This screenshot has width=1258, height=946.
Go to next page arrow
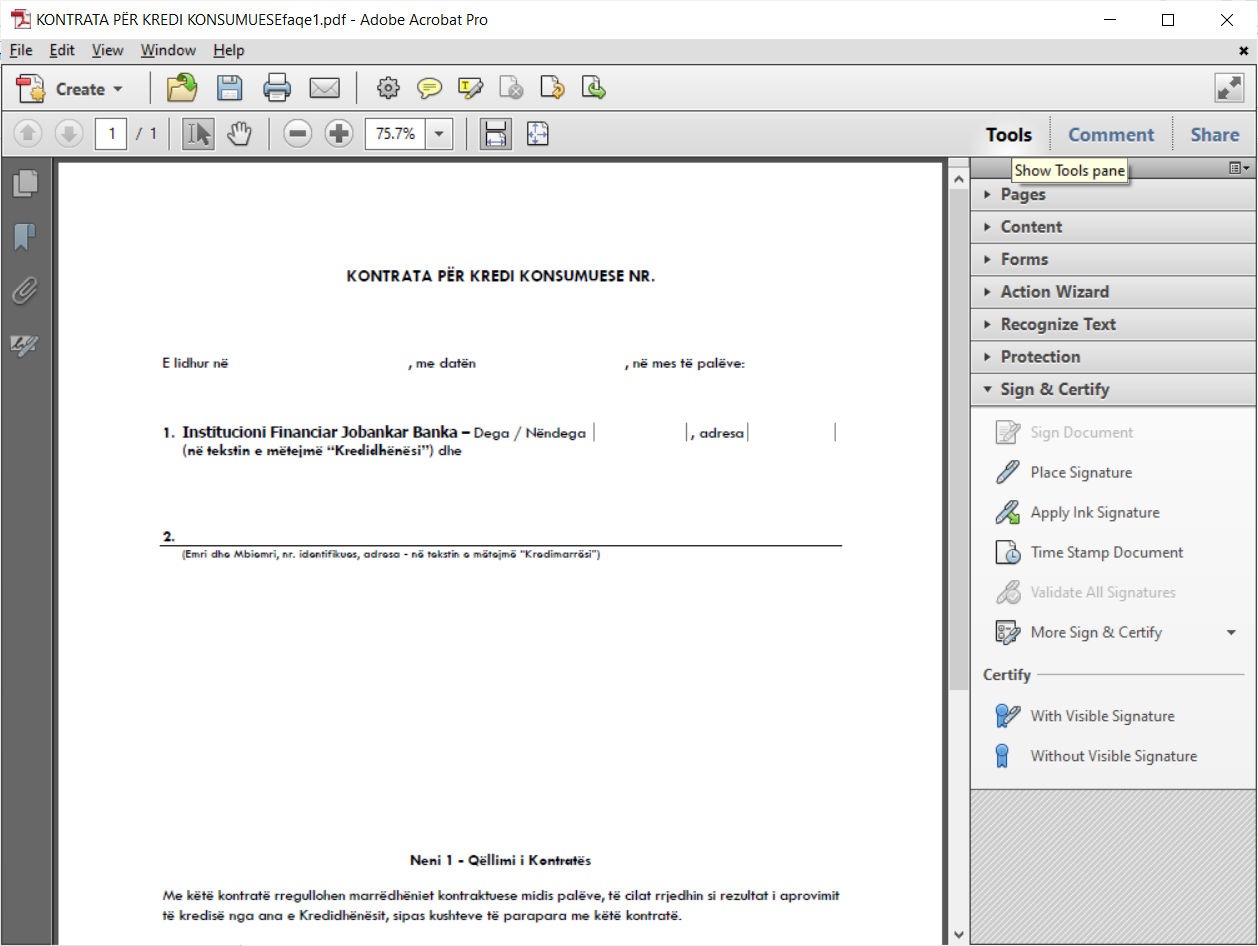68,134
